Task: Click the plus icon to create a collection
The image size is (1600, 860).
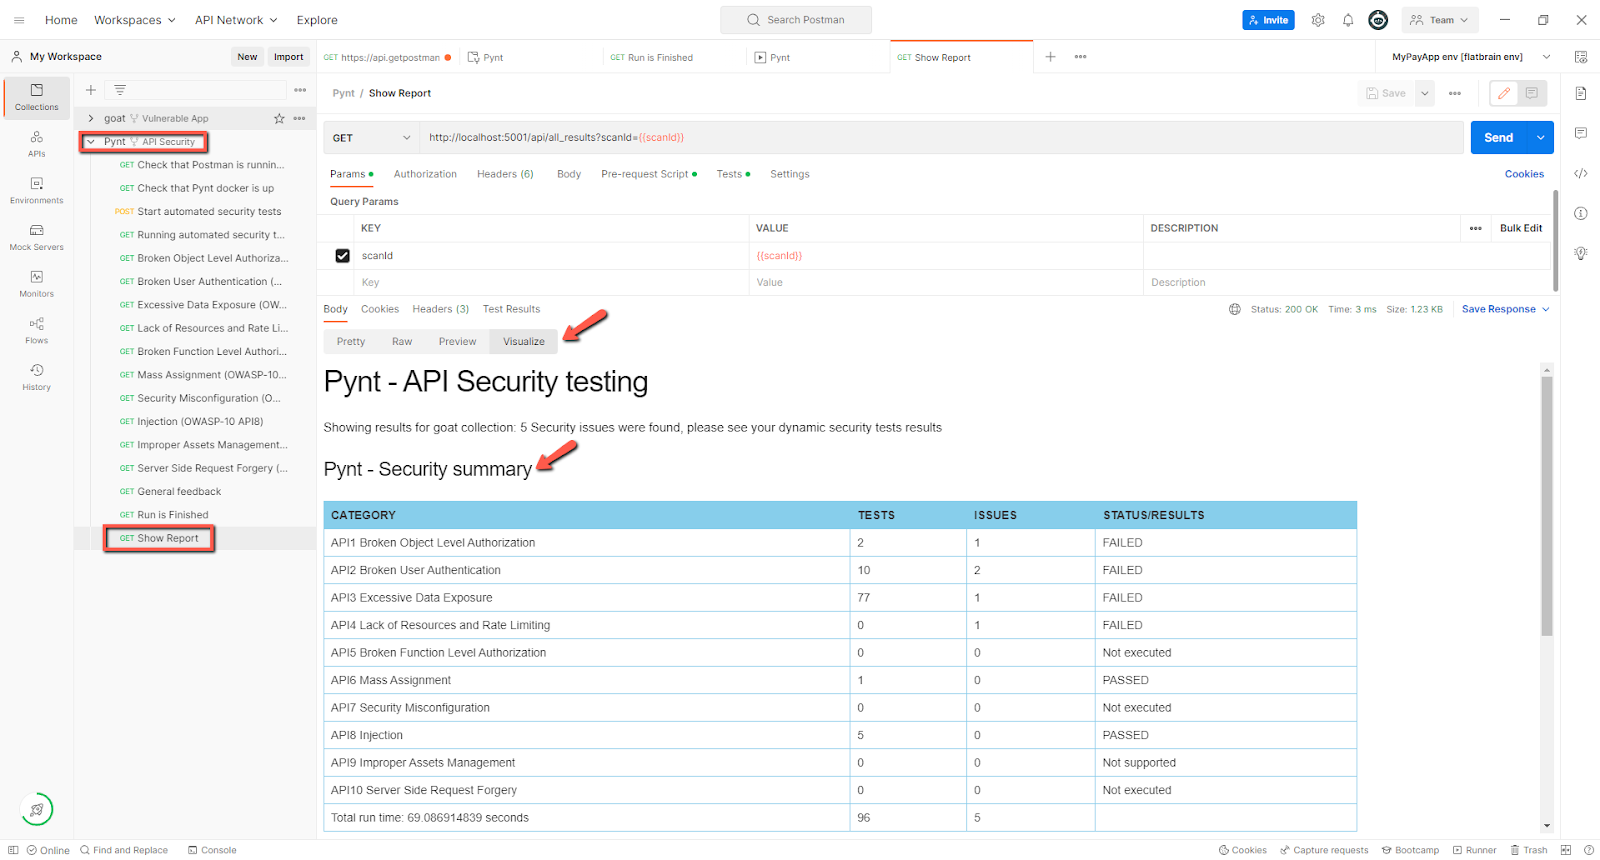Action: (x=90, y=90)
